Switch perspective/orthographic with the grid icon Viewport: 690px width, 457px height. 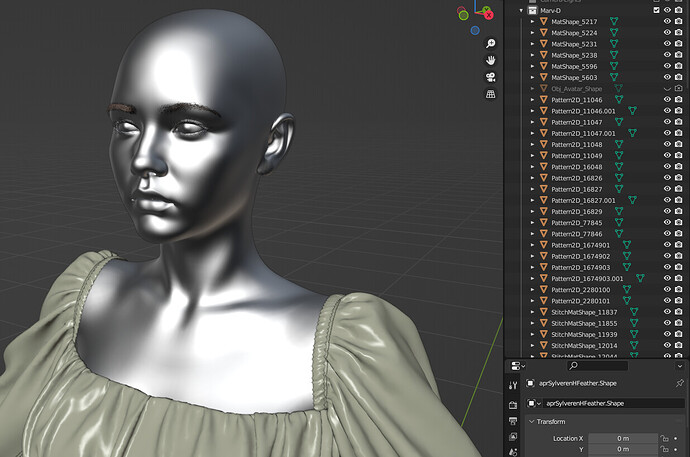[490, 94]
